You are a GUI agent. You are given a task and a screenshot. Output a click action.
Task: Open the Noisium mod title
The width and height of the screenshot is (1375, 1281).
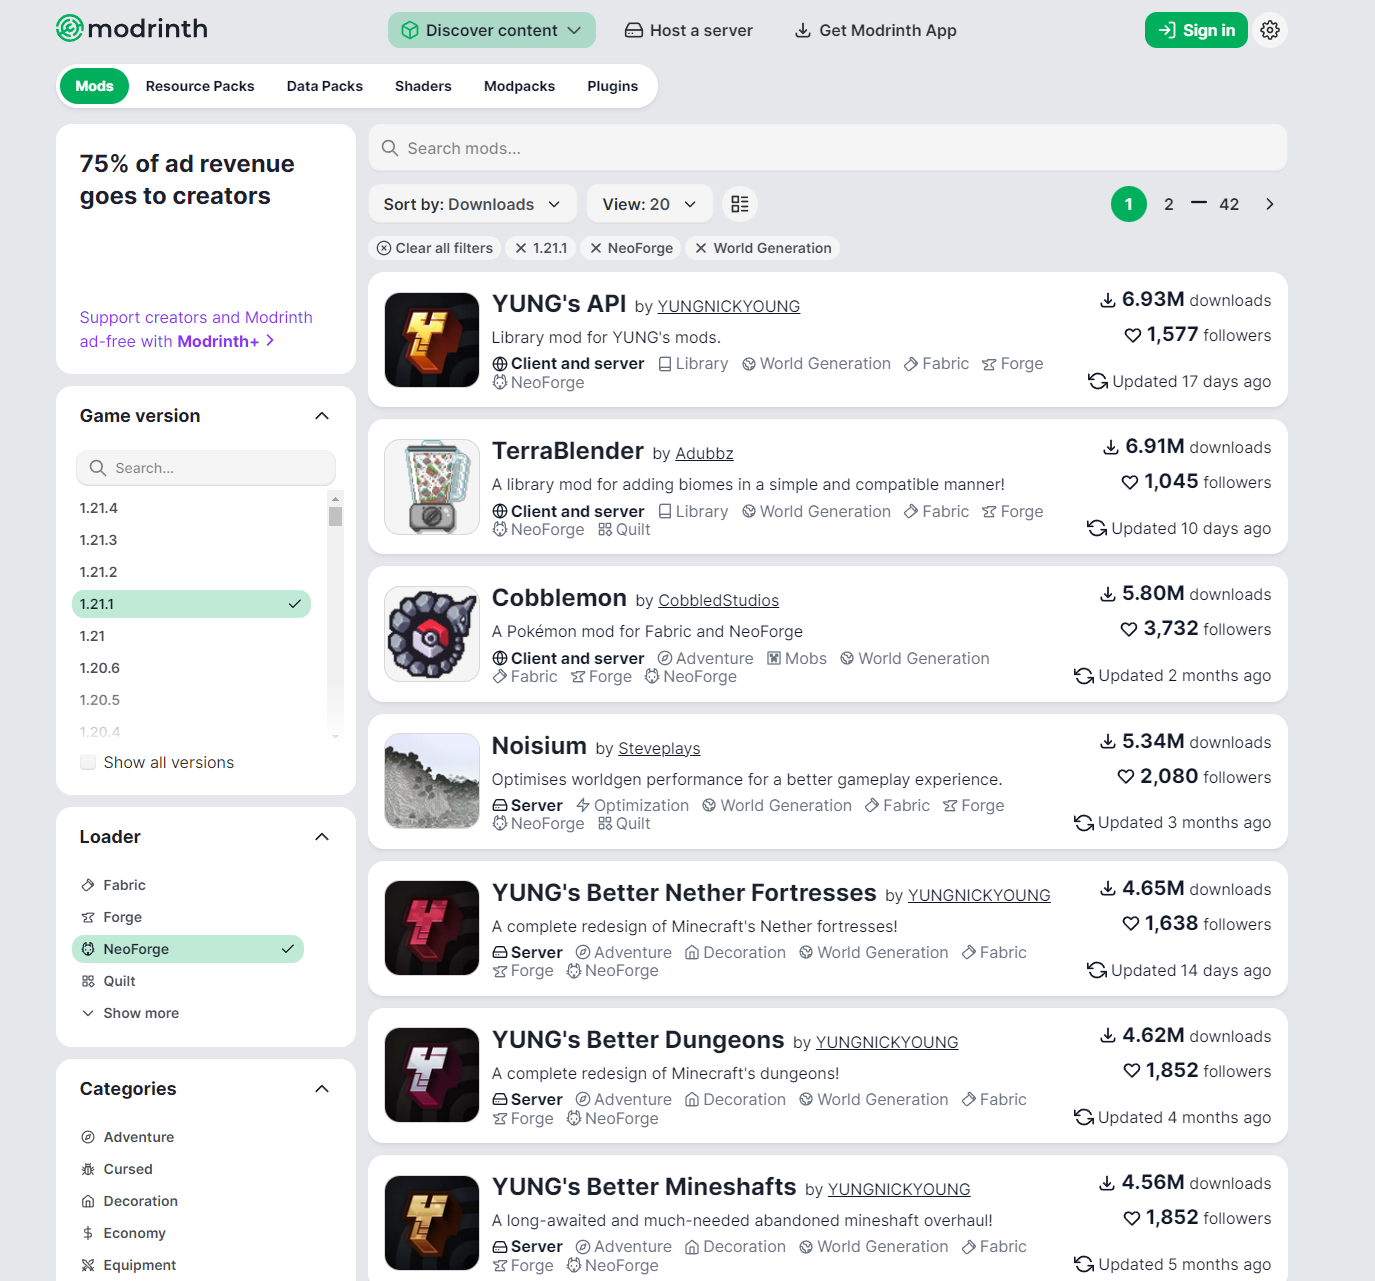click(539, 746)
